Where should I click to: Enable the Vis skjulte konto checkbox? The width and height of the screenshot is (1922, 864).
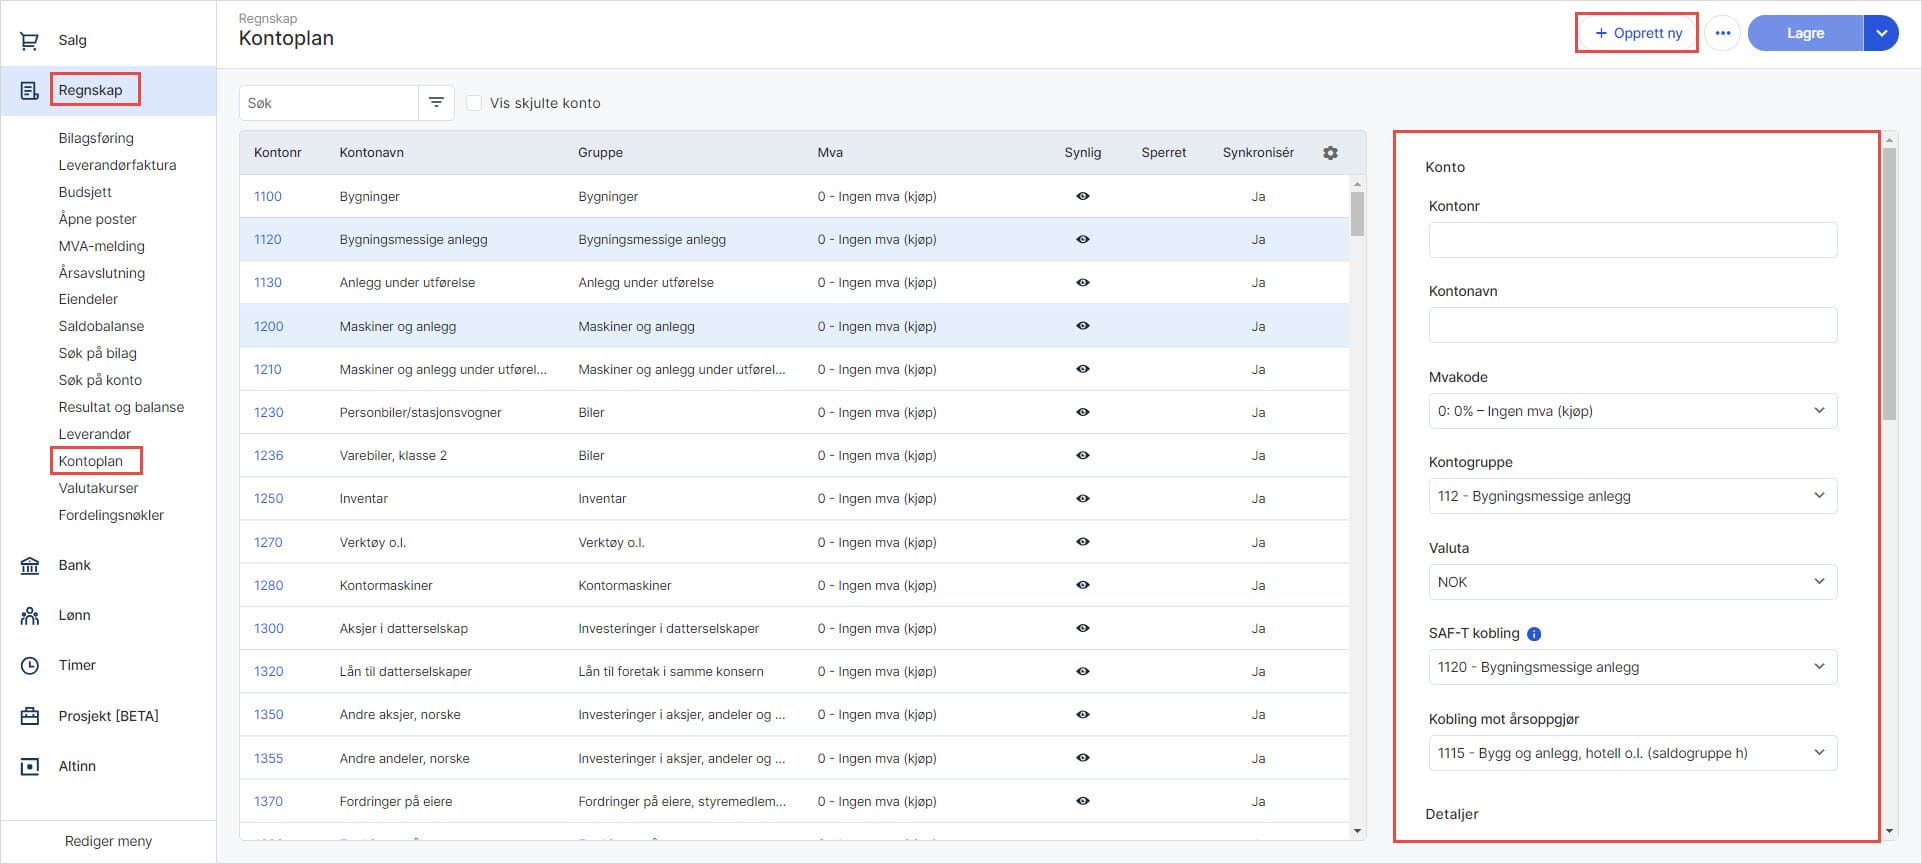tap(474, 103)
